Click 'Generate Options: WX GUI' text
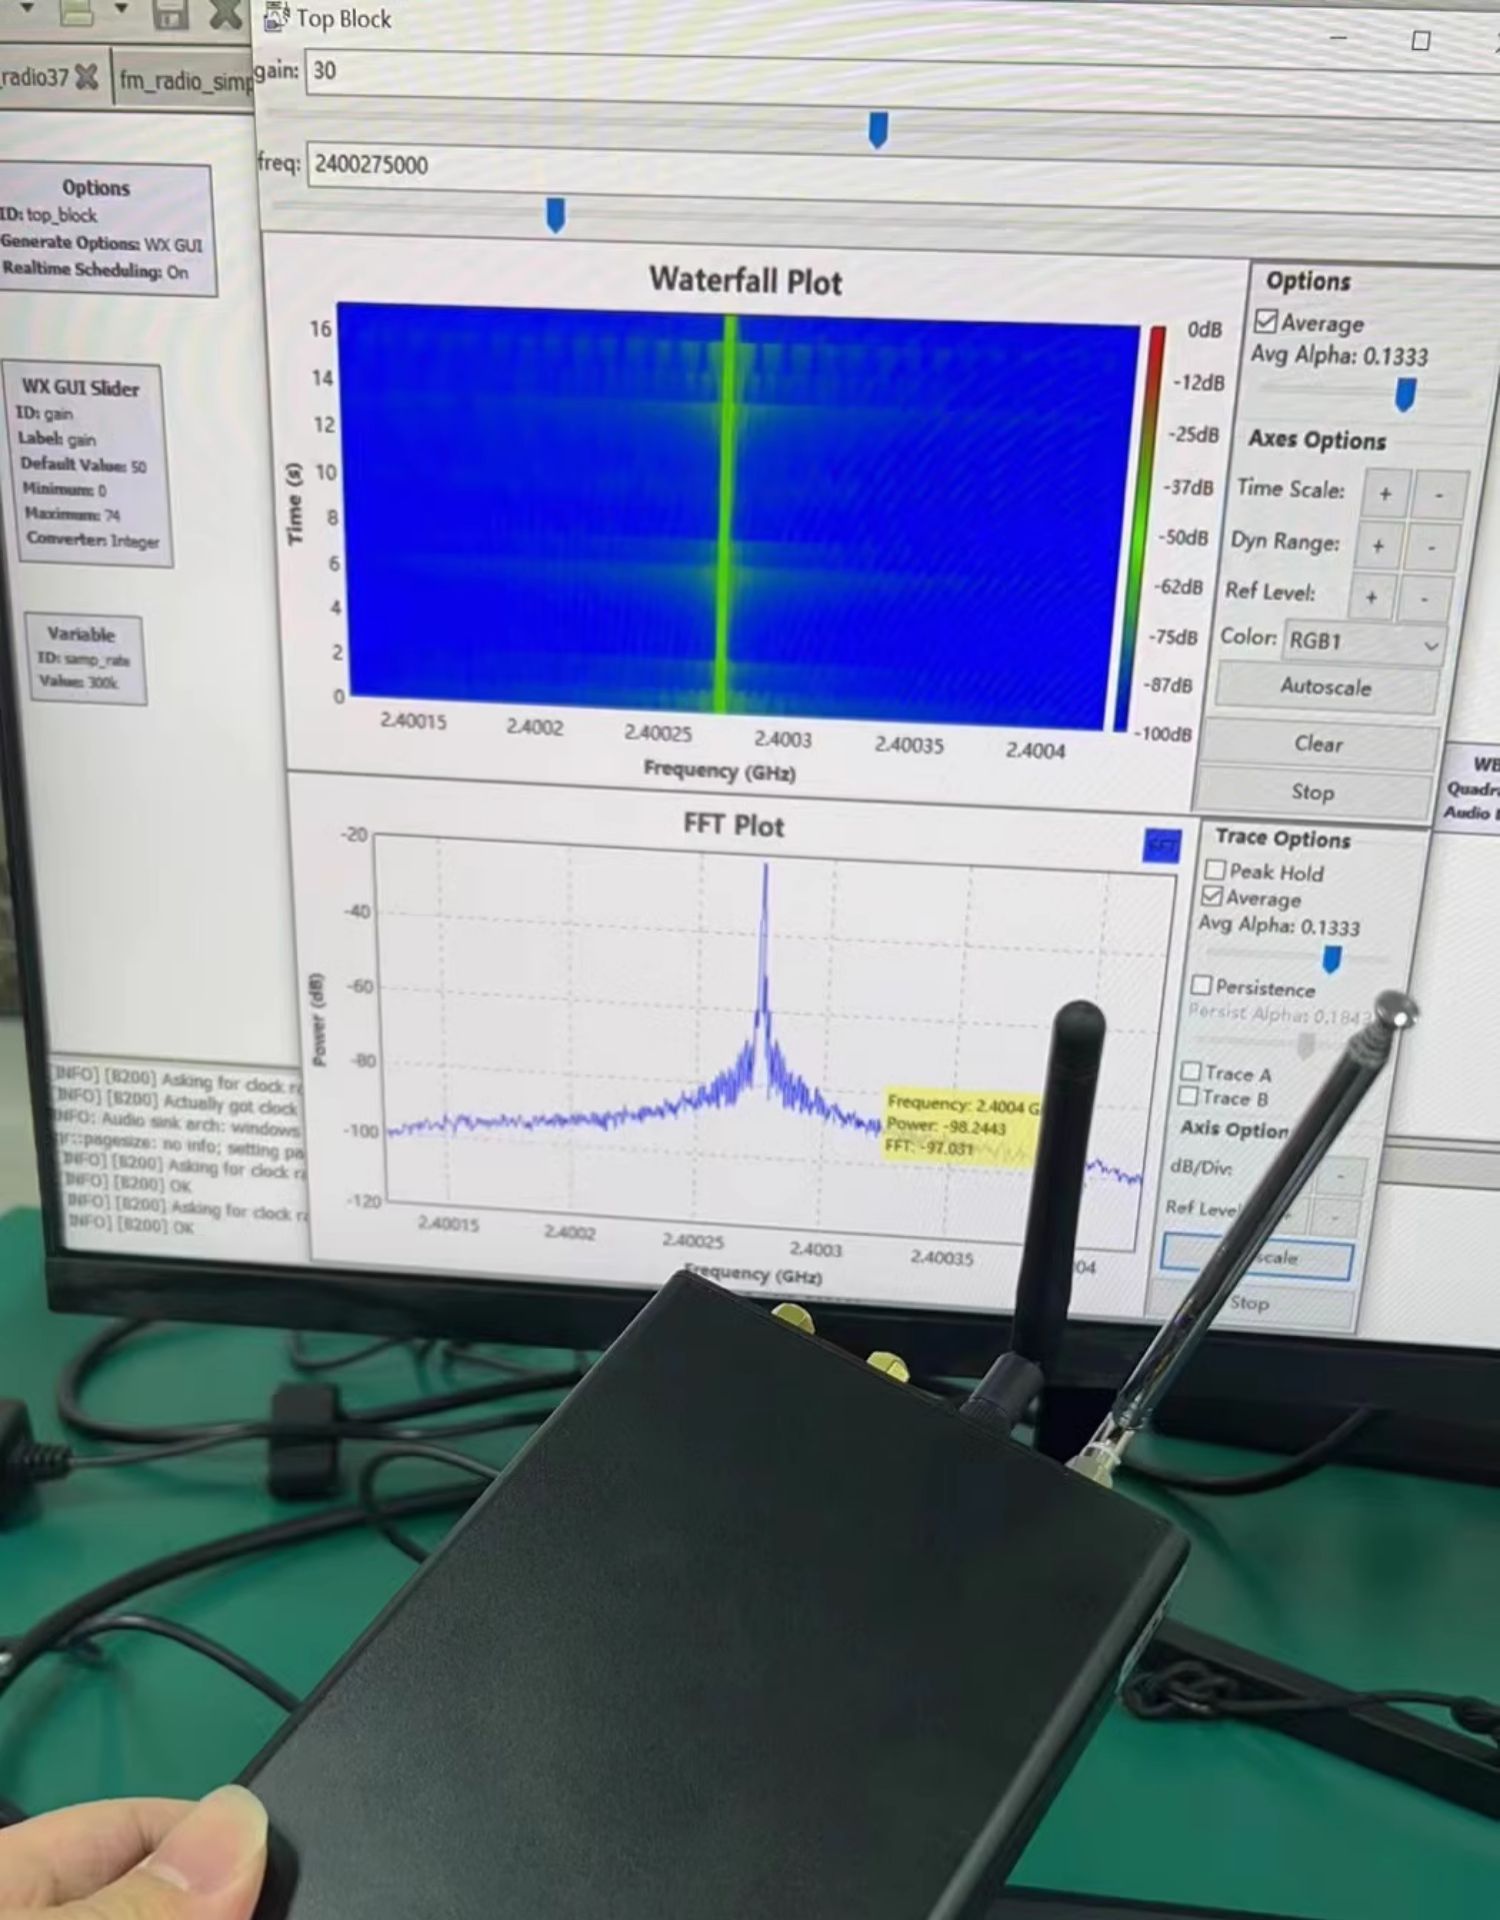 click(x=101, y=243)
